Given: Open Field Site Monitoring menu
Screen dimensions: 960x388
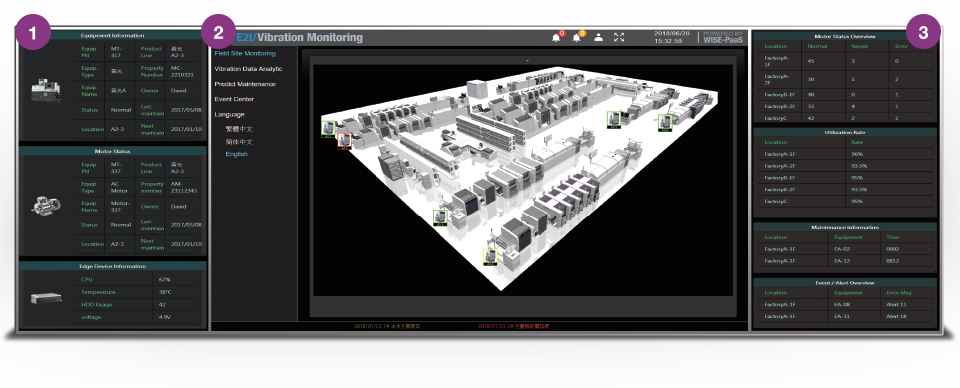Looking at the screenshot, I should 245,53.
